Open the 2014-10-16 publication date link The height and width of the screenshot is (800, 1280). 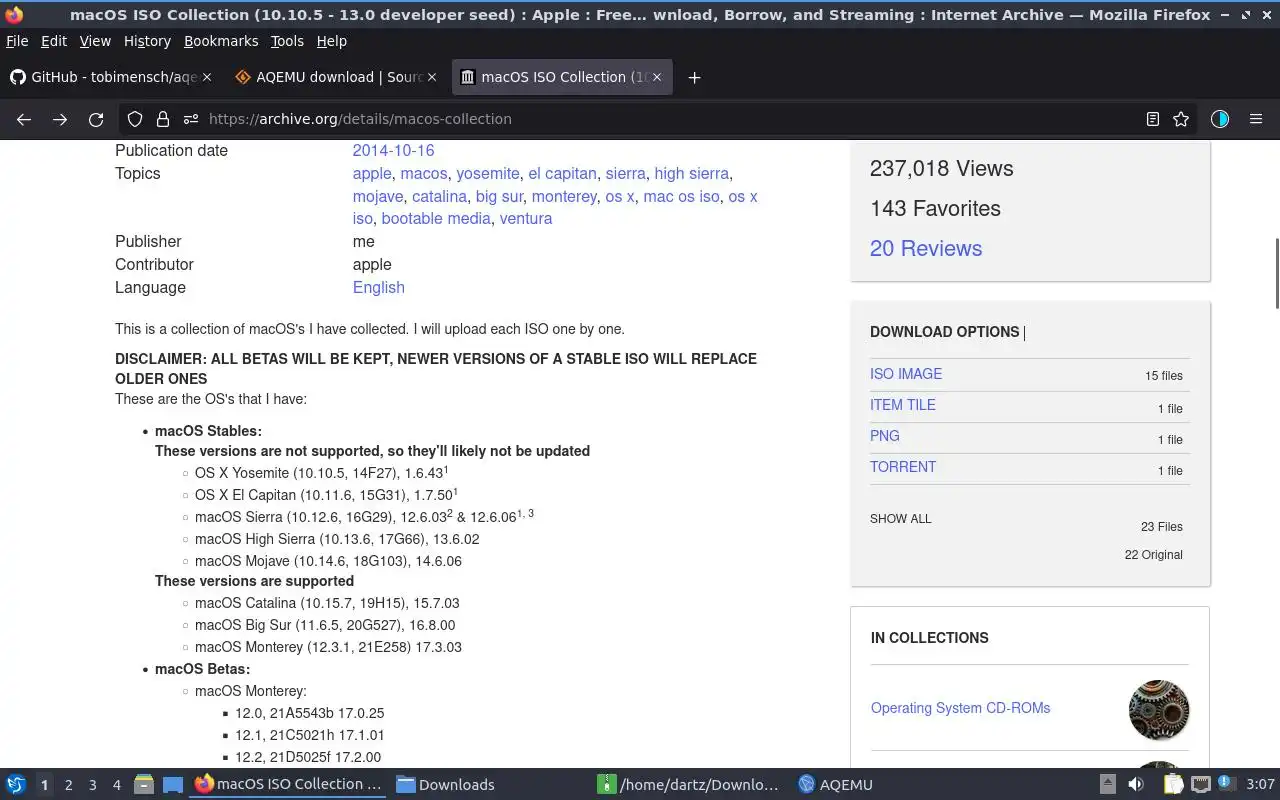pyautogui.click(x=393, y=150)
